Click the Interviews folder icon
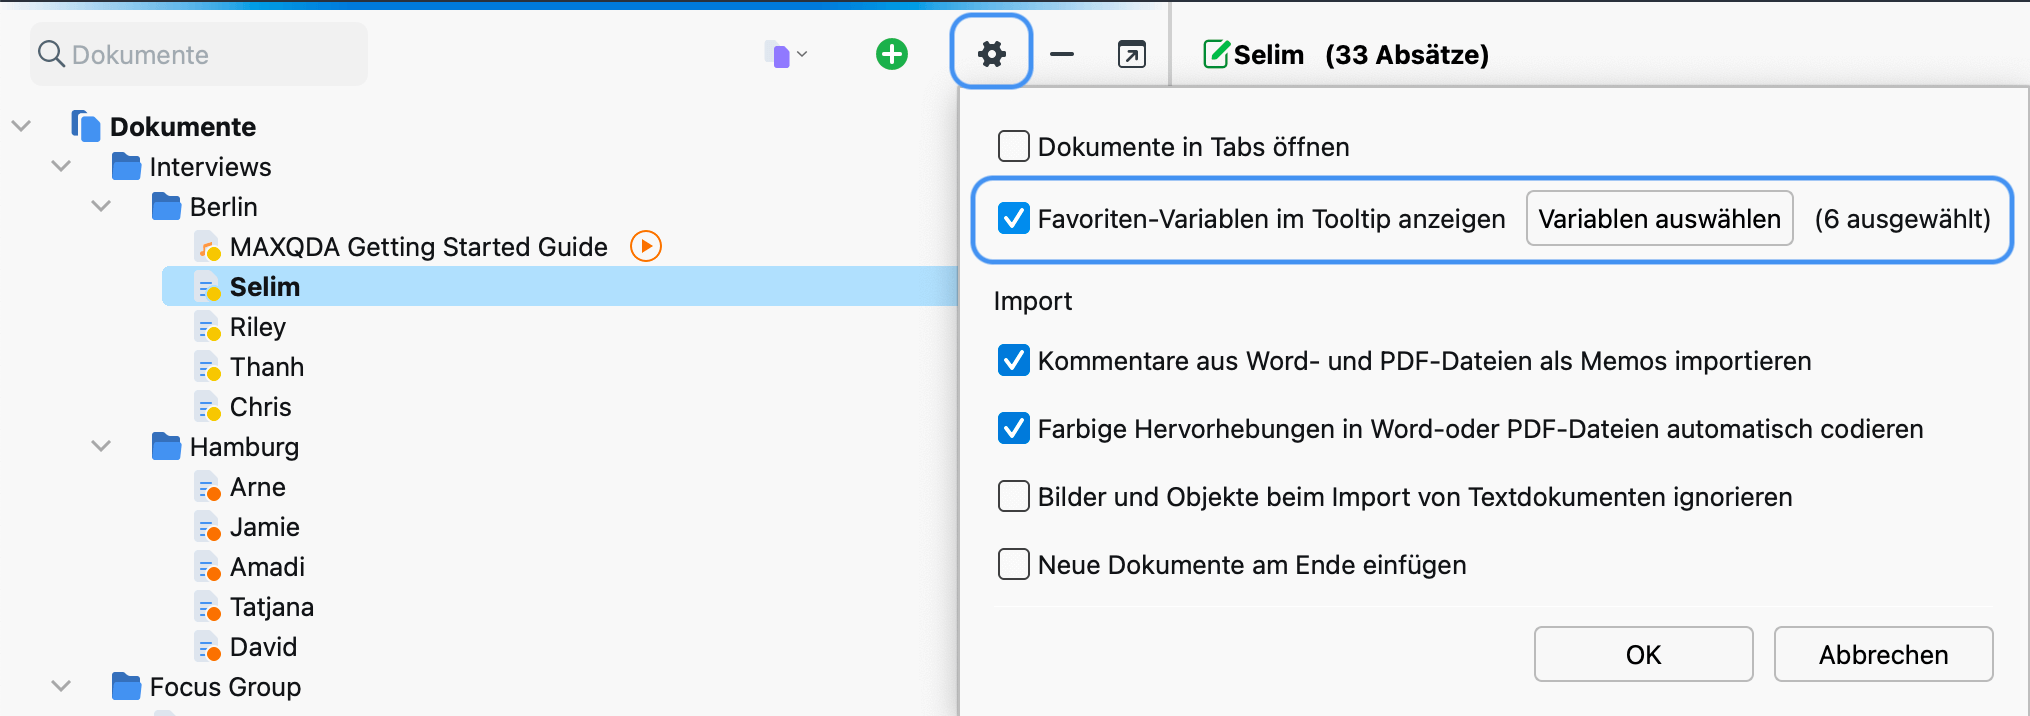 126,166
